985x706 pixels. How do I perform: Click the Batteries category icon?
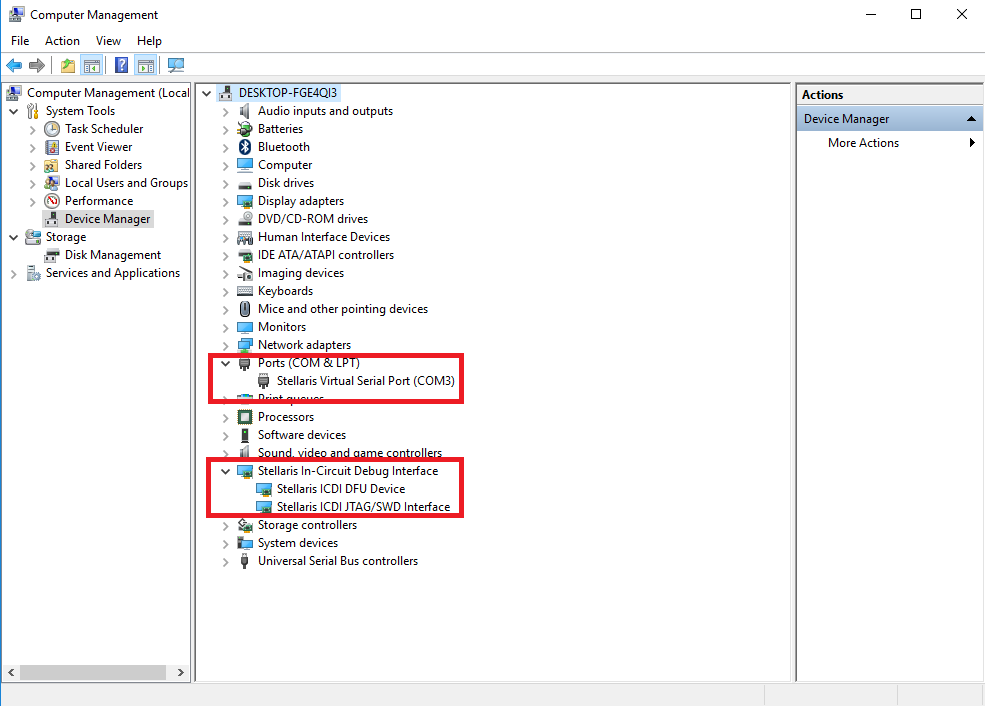tap(245, 129)
